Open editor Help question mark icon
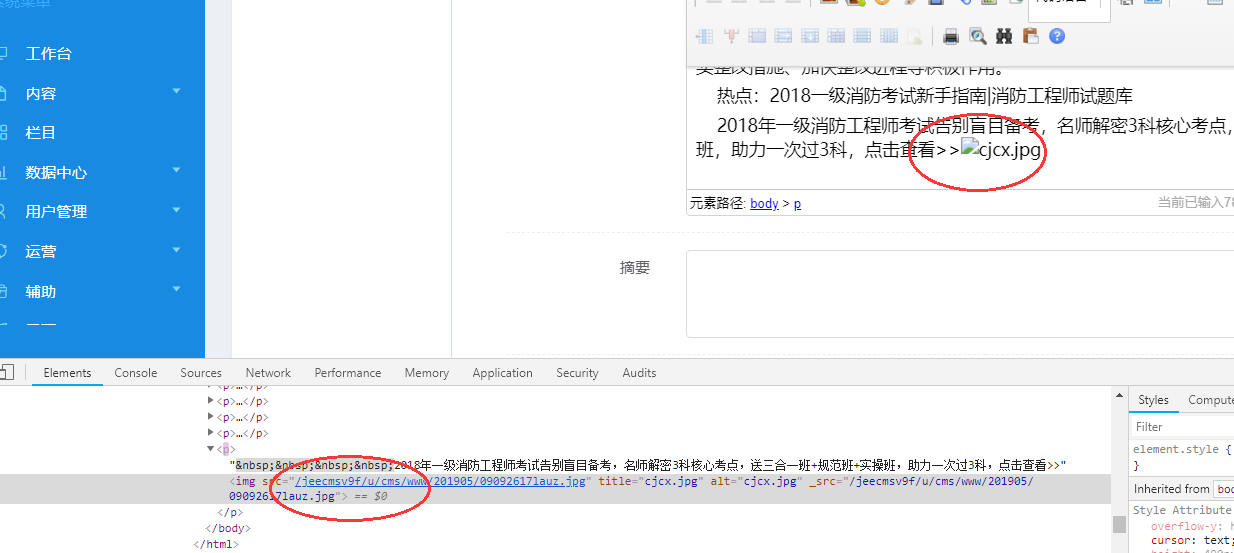 tap(1057, 36)
